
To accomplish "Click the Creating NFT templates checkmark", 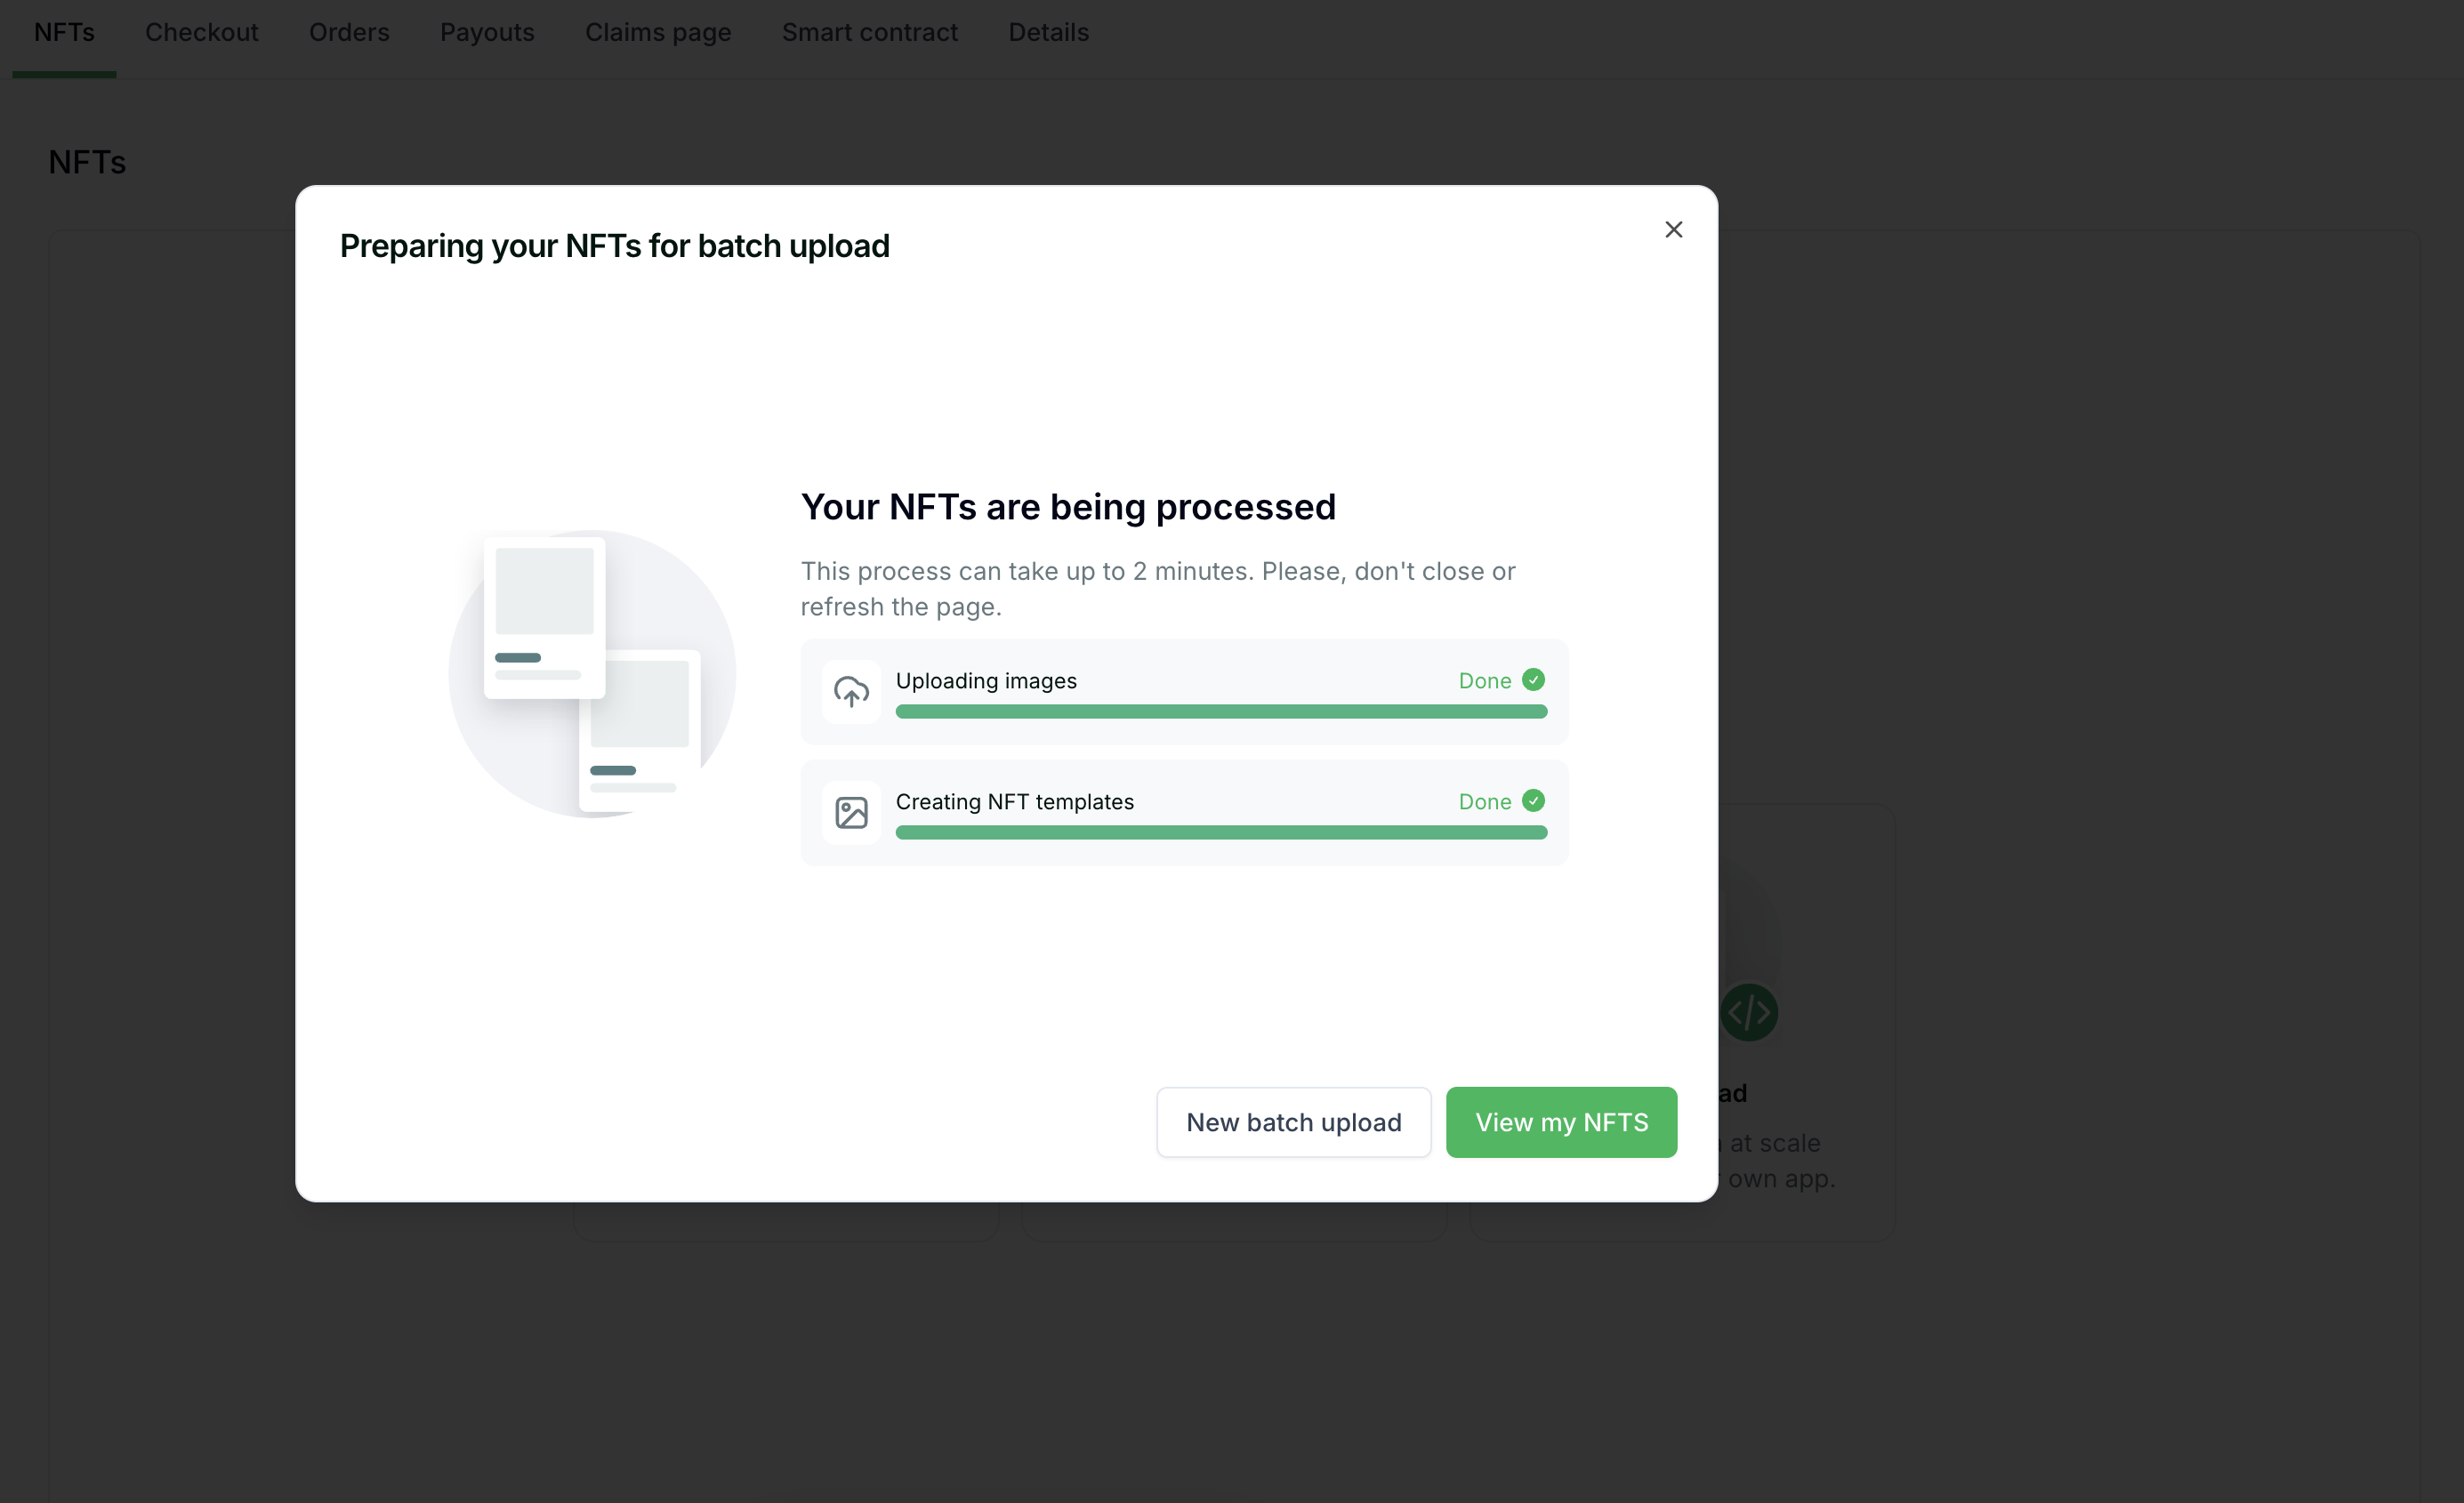I will (x=1533, y=801).
